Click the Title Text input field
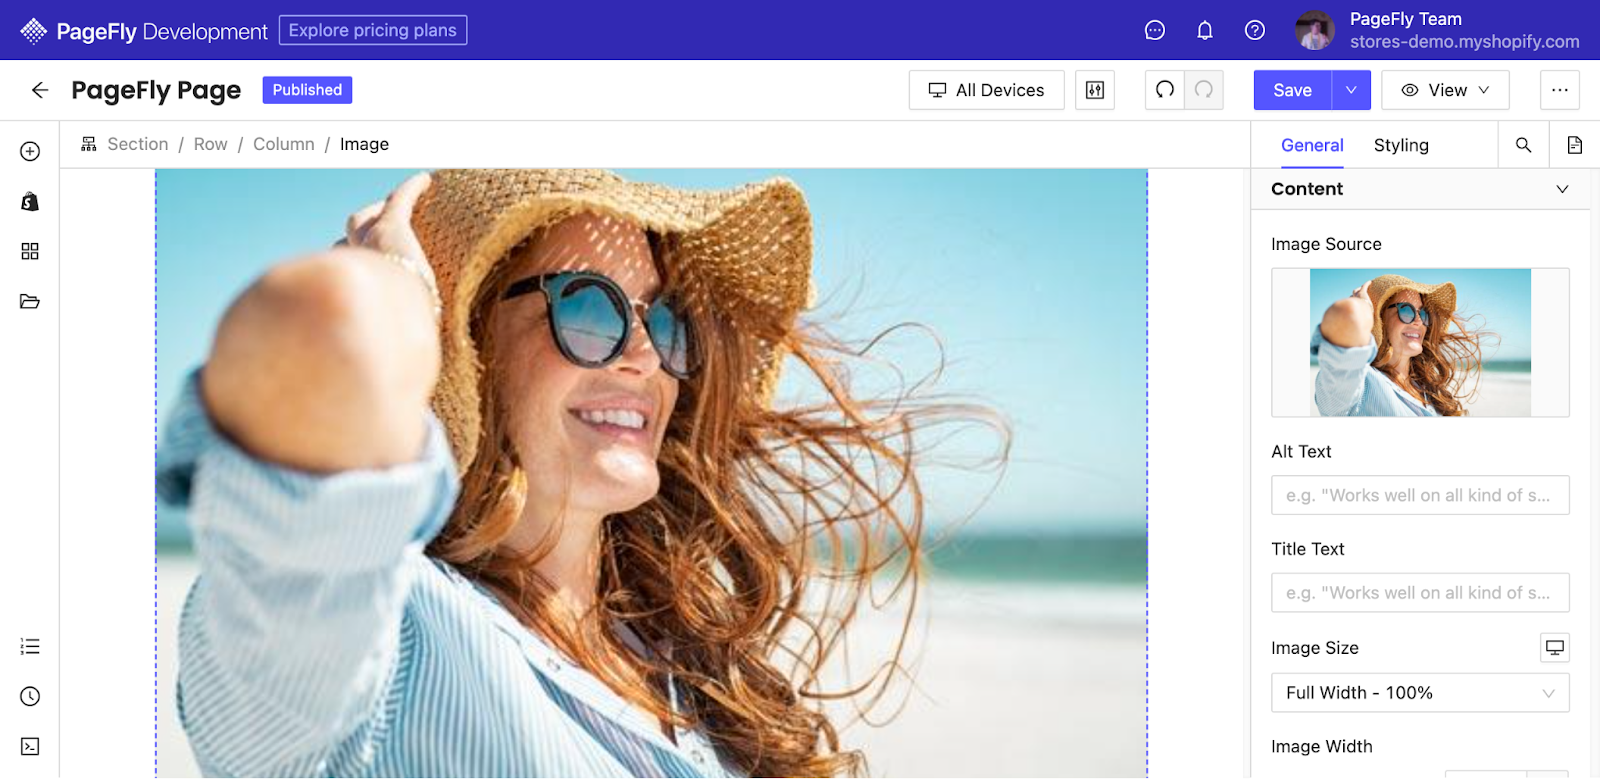Viewport: 1600px width, 779px height. pos(1420,593)
